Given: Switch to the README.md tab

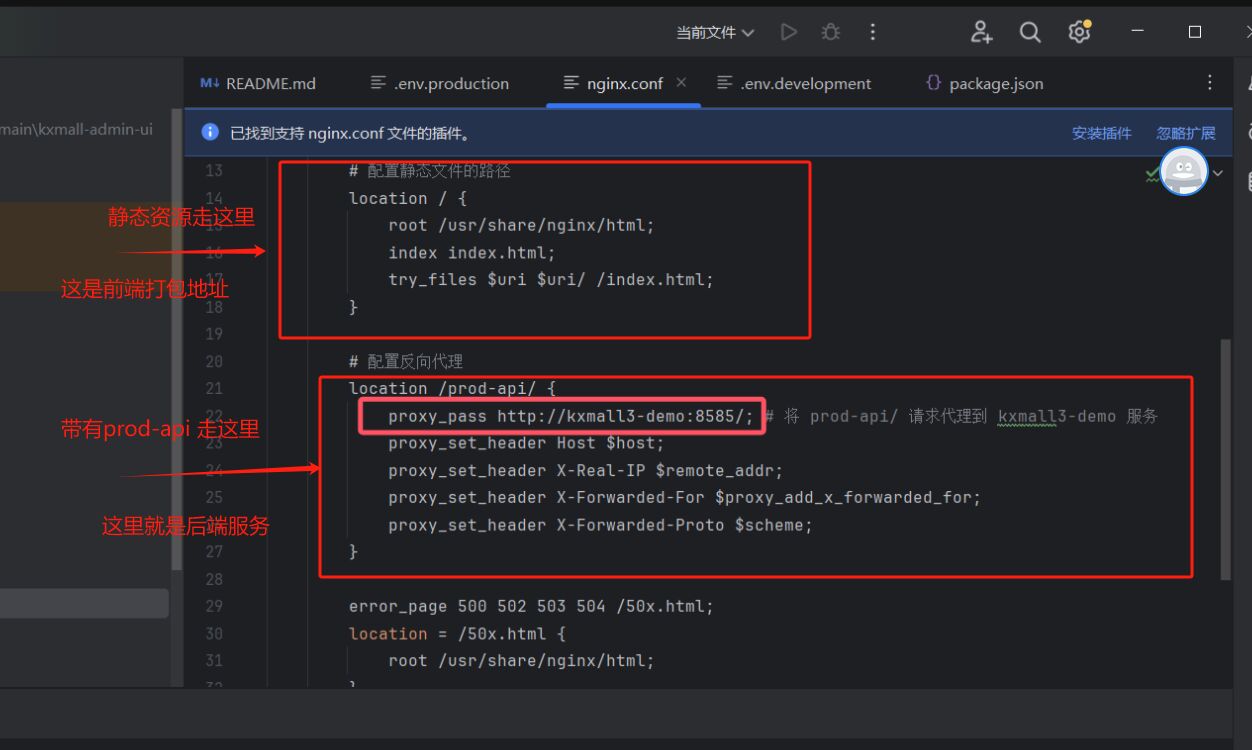Looking at the screenshot, I should click(258, 84).
